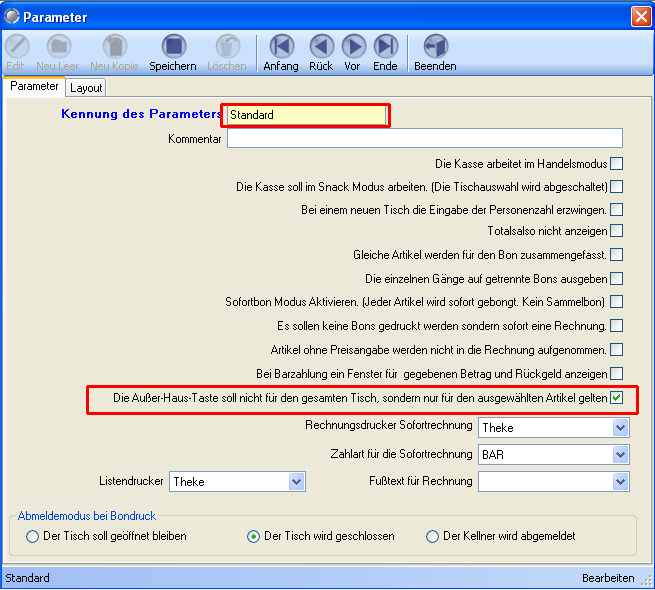Click the Kennung des Parameters field
The width and height of the screenshot is (655, 590).
[x=307, y=115]
